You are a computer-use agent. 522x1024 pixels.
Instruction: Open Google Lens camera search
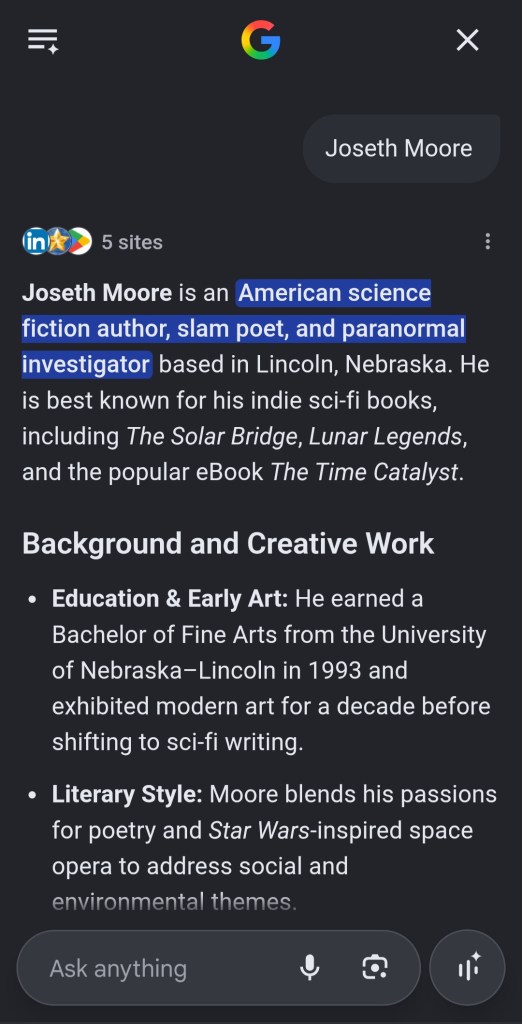click(x=375, y=968)
